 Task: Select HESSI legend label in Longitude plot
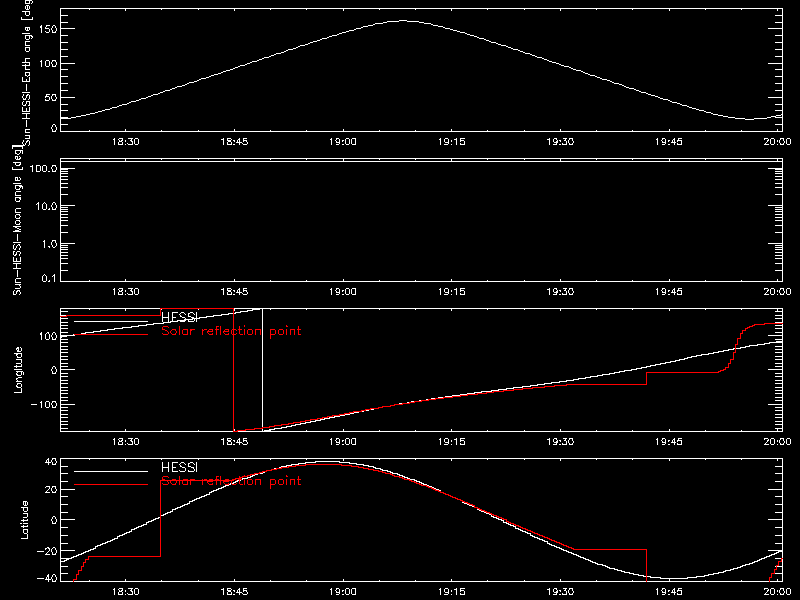[179, 317]
